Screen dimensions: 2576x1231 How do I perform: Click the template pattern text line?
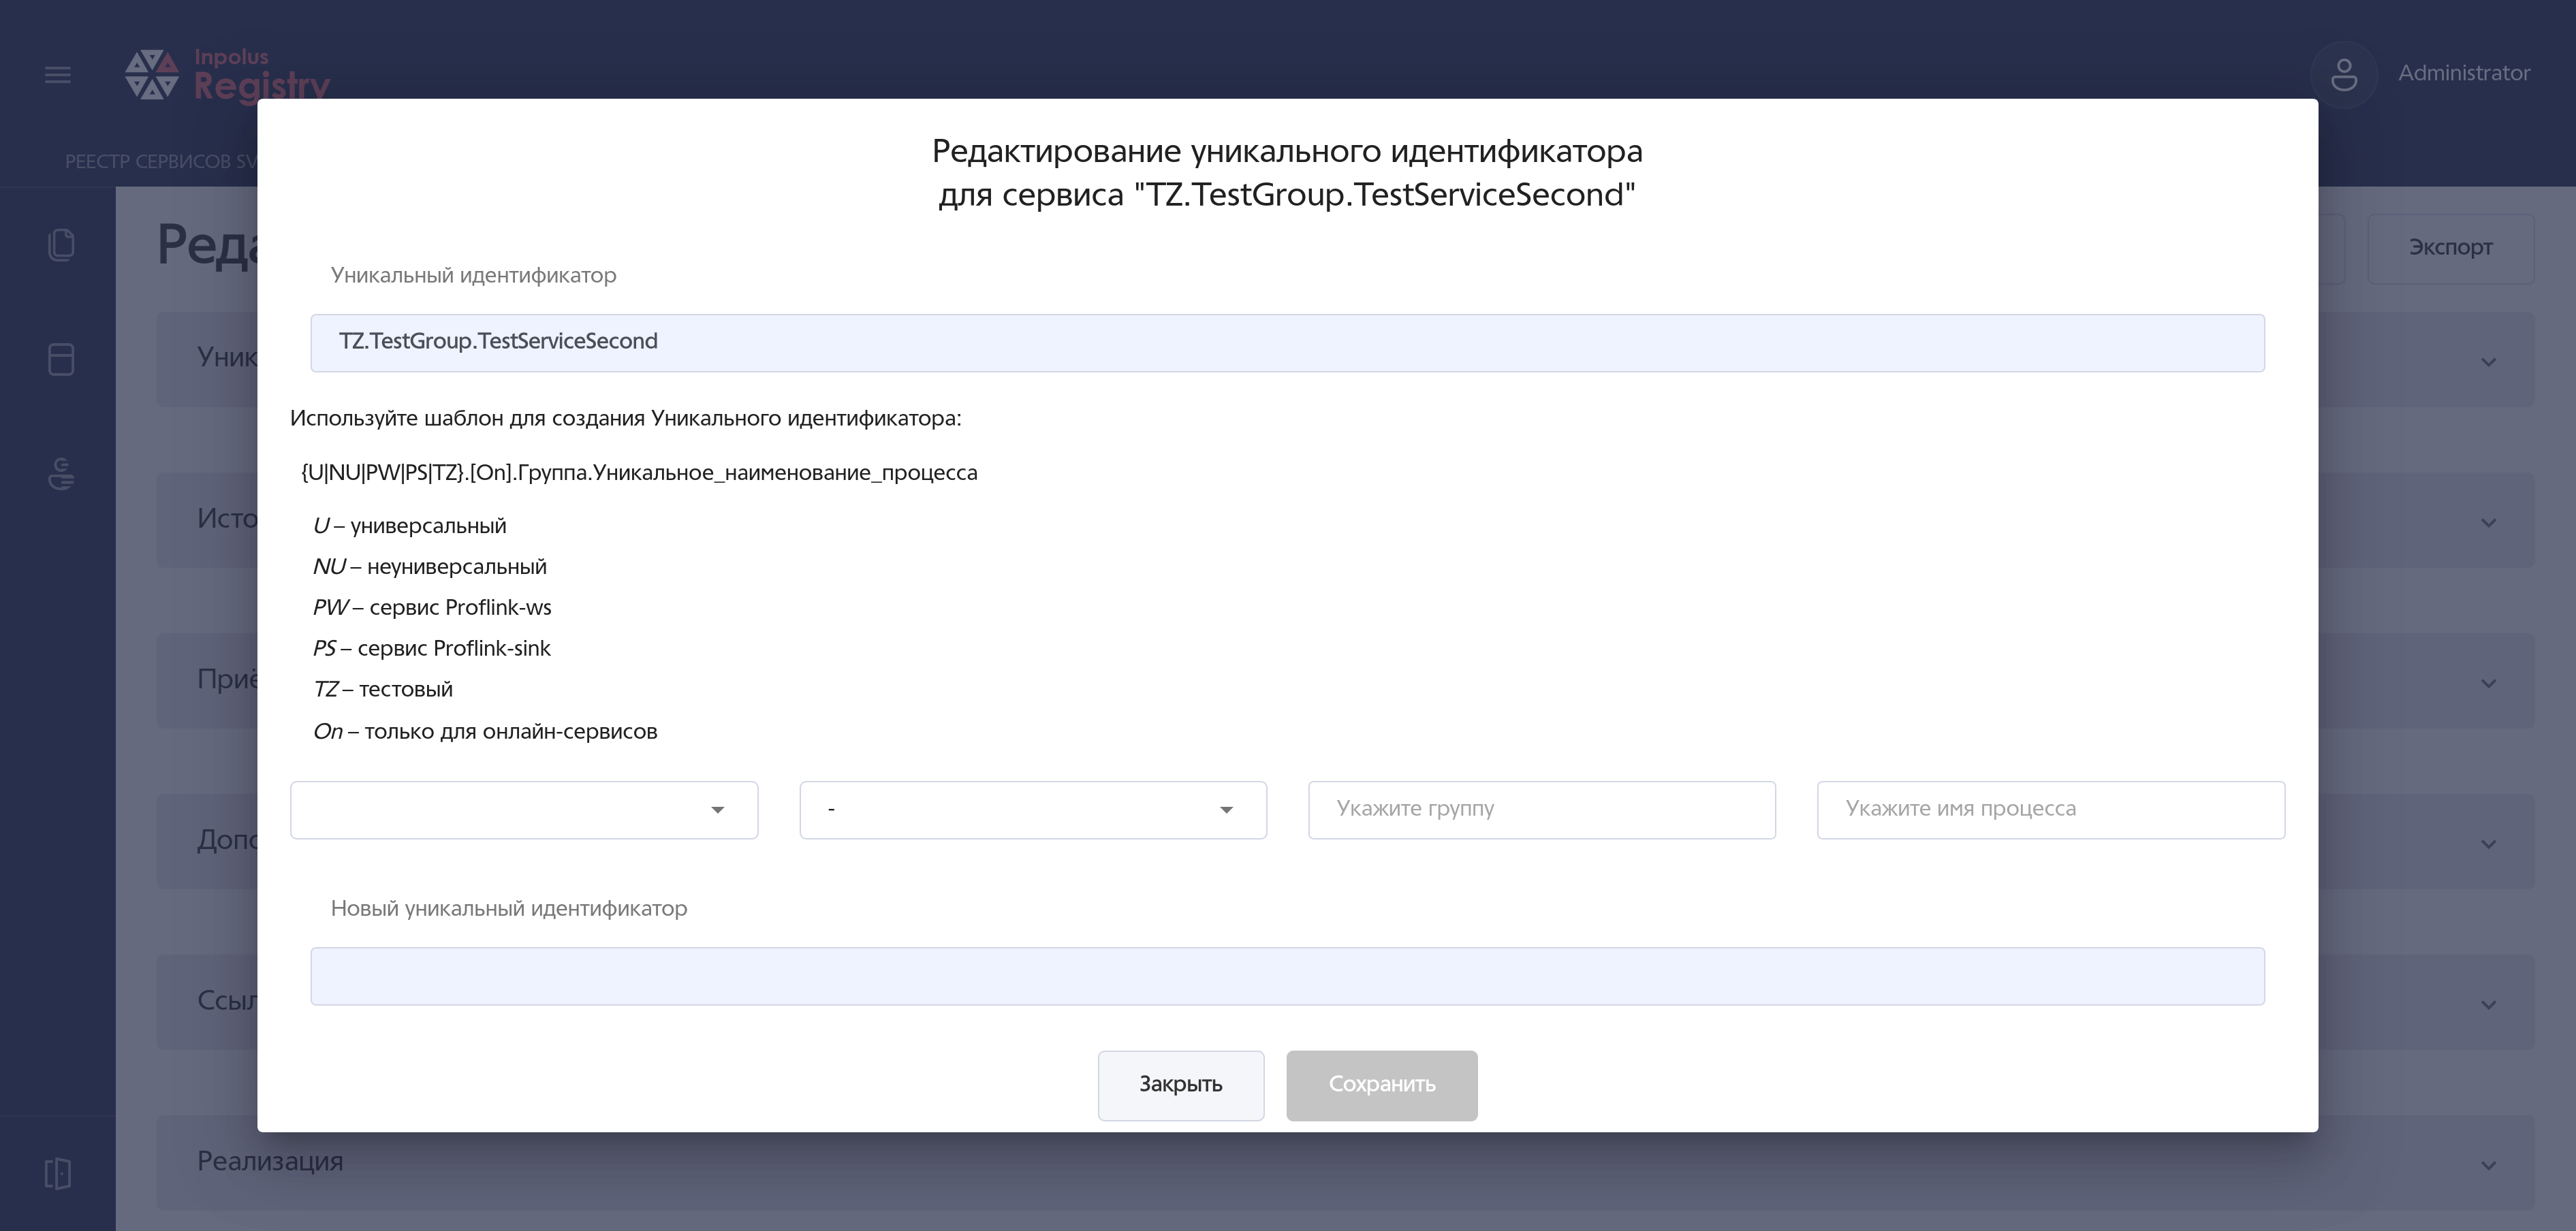pos(639,473)
